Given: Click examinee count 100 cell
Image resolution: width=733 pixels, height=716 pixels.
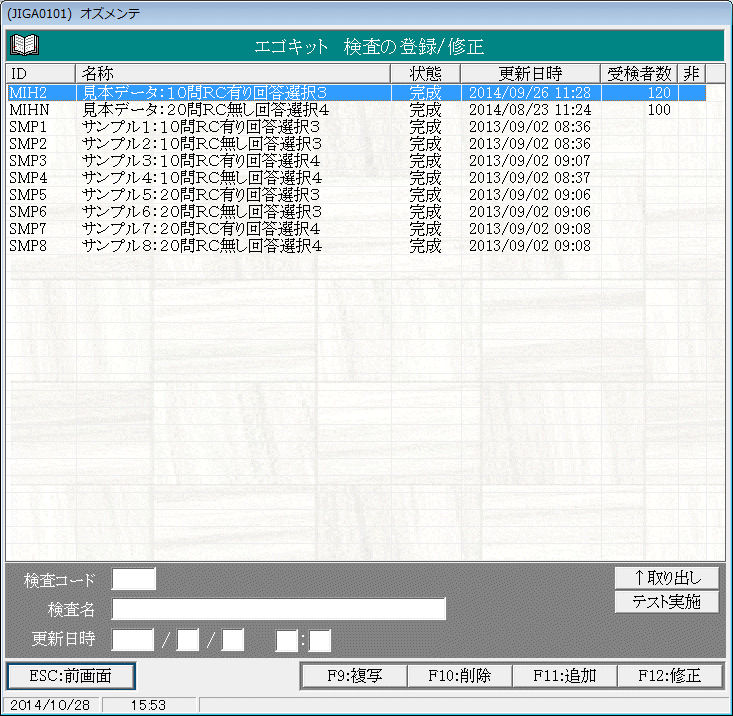Looking at the screenshot, I should [659, 110].
